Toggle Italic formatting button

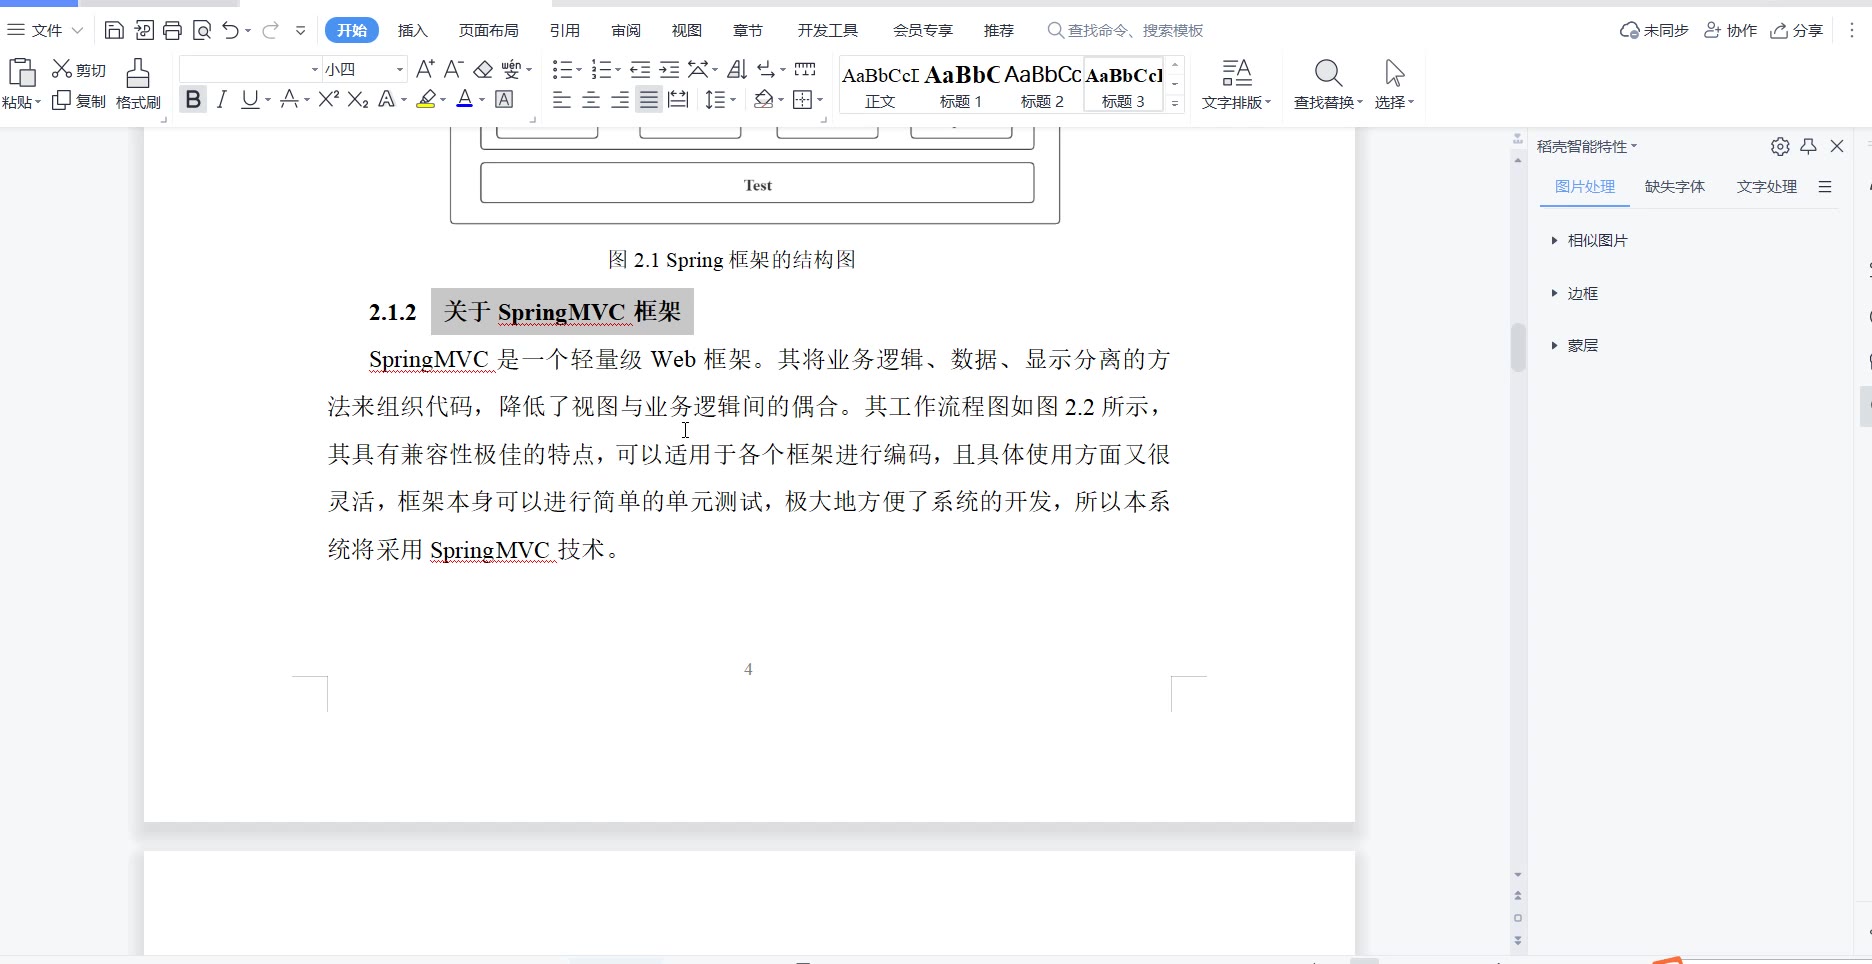(x=222, y=99)
